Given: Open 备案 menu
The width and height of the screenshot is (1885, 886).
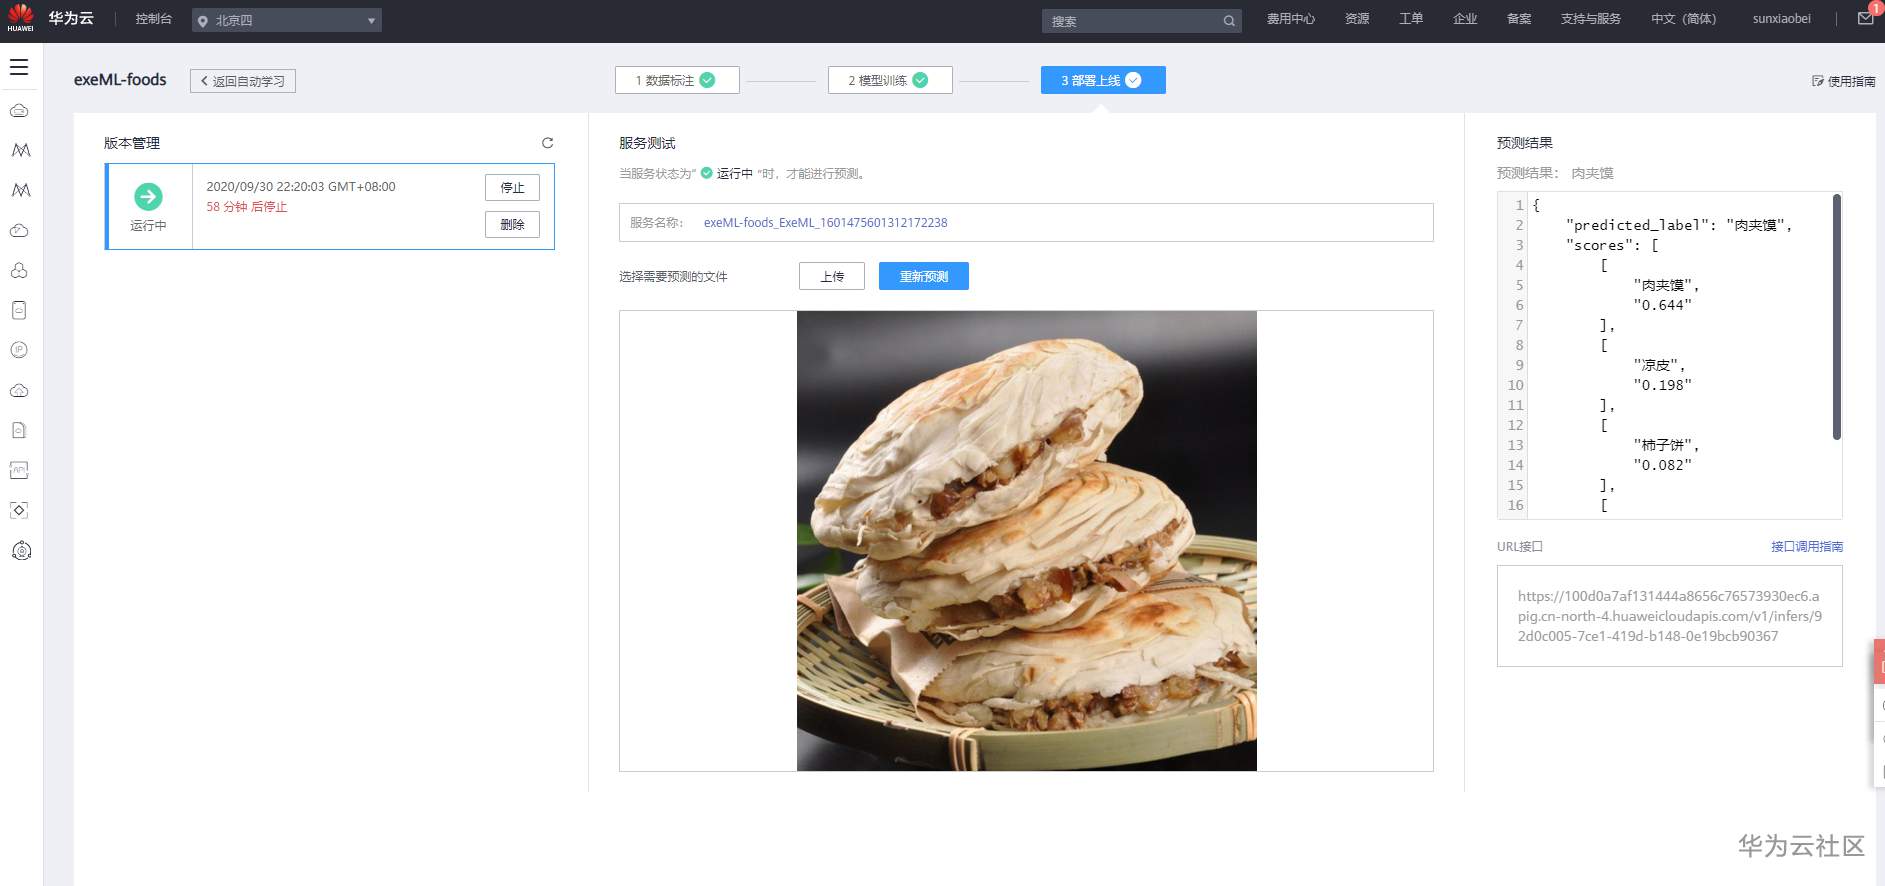Looking at the screenshot, I should pyautogui.click(x=1519, y=19).
